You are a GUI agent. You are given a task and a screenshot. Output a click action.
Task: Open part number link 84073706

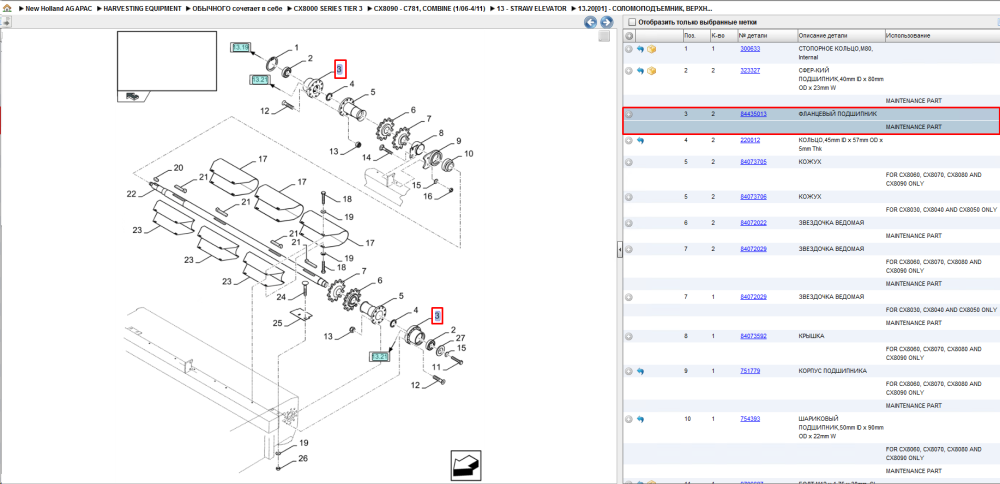coord(753,197)
